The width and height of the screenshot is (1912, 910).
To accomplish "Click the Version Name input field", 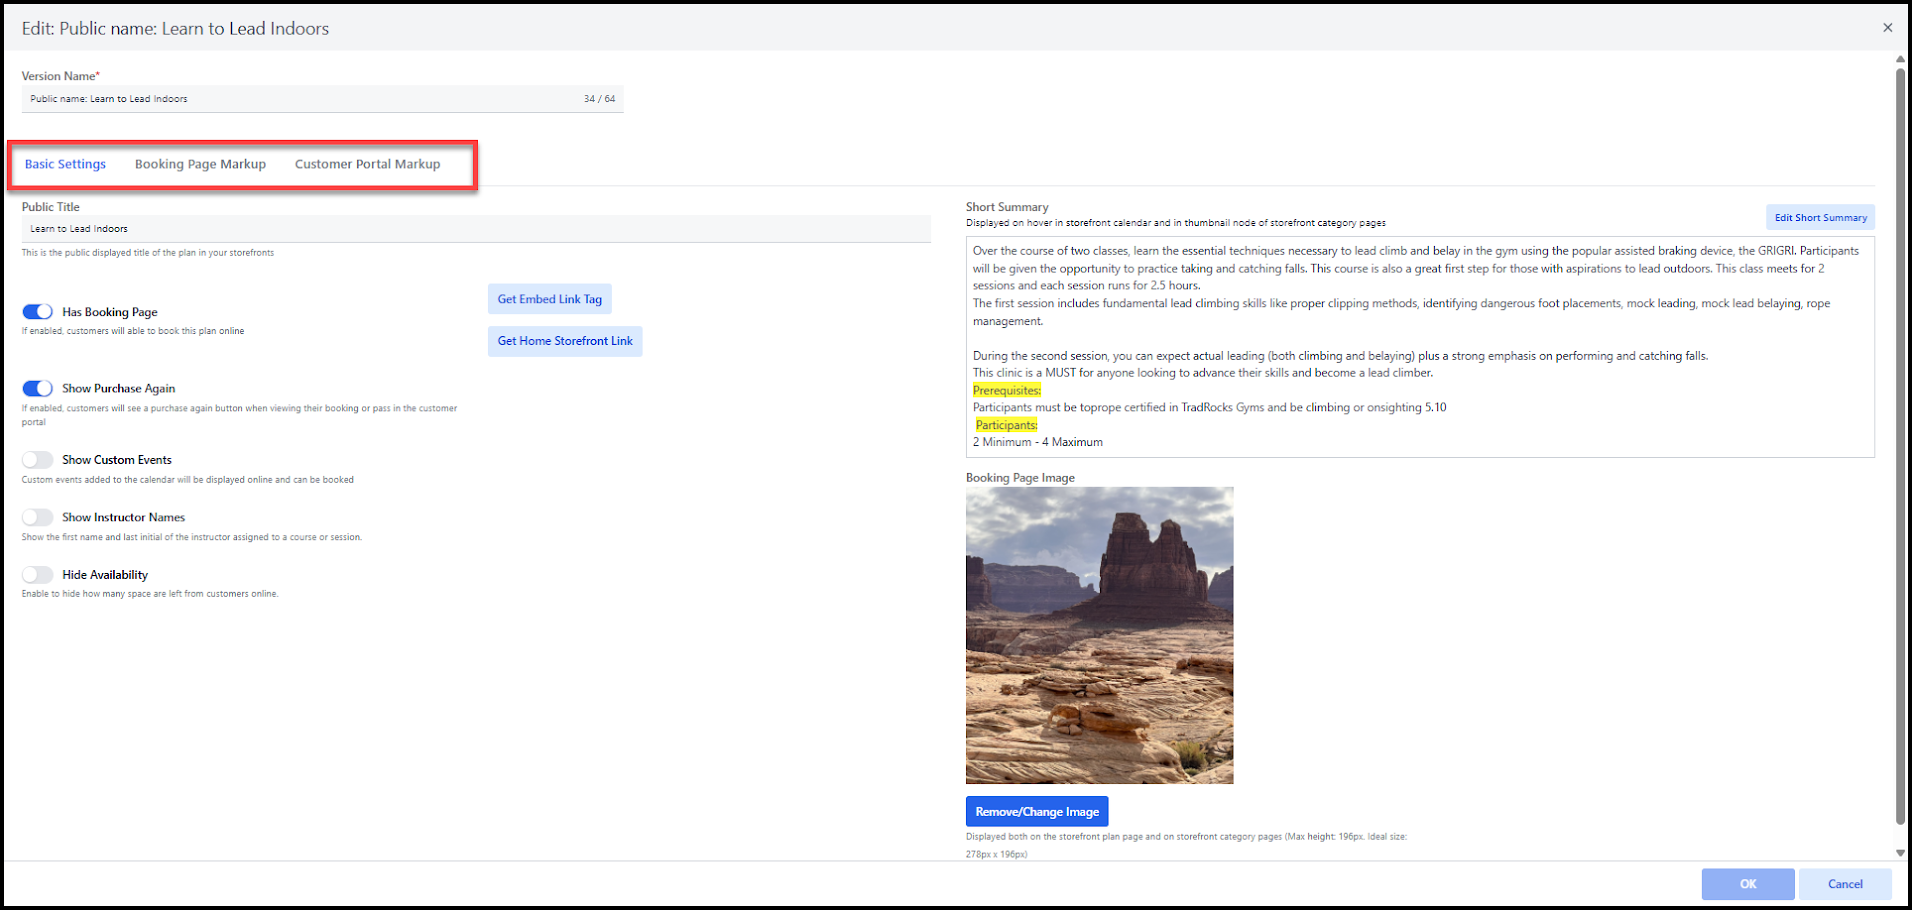I will click(x=300, y=99).
